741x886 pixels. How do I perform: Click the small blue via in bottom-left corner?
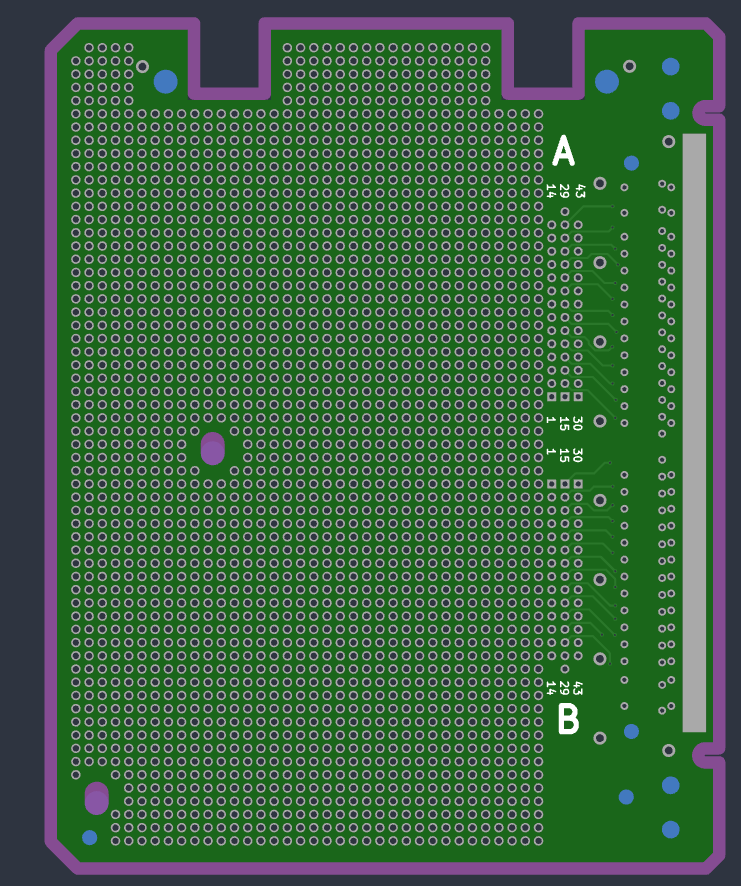90,837
